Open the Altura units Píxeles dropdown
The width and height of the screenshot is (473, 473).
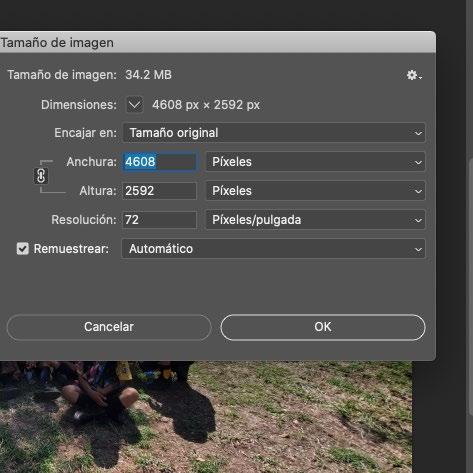click(x=315, y=191)
